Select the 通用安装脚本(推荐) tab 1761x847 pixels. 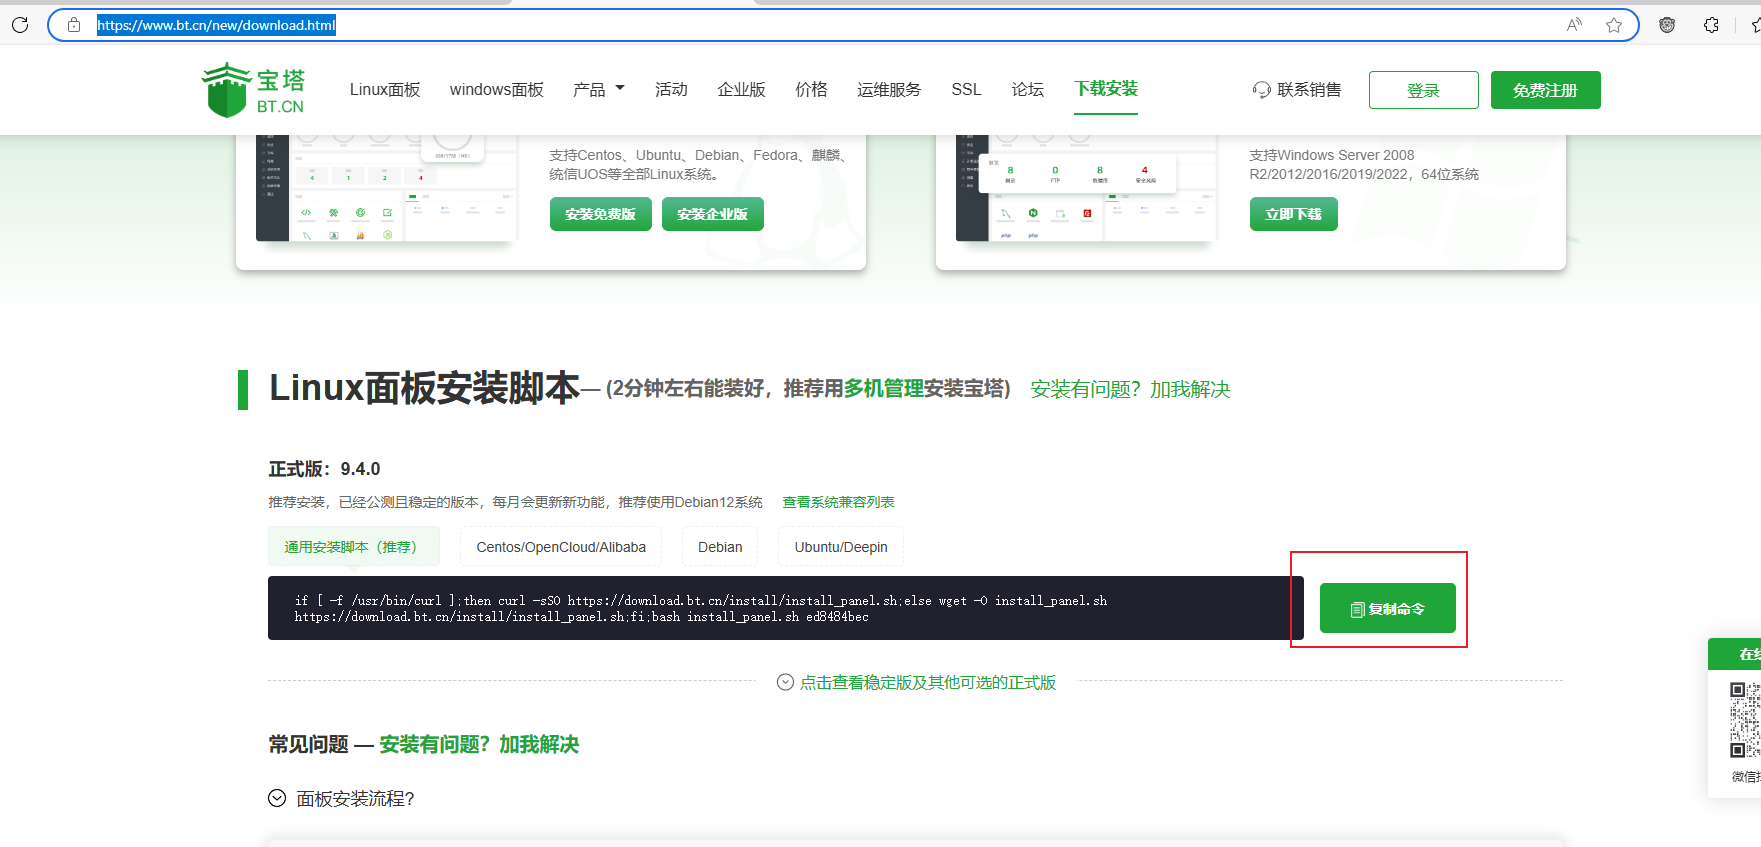(354, 547)
